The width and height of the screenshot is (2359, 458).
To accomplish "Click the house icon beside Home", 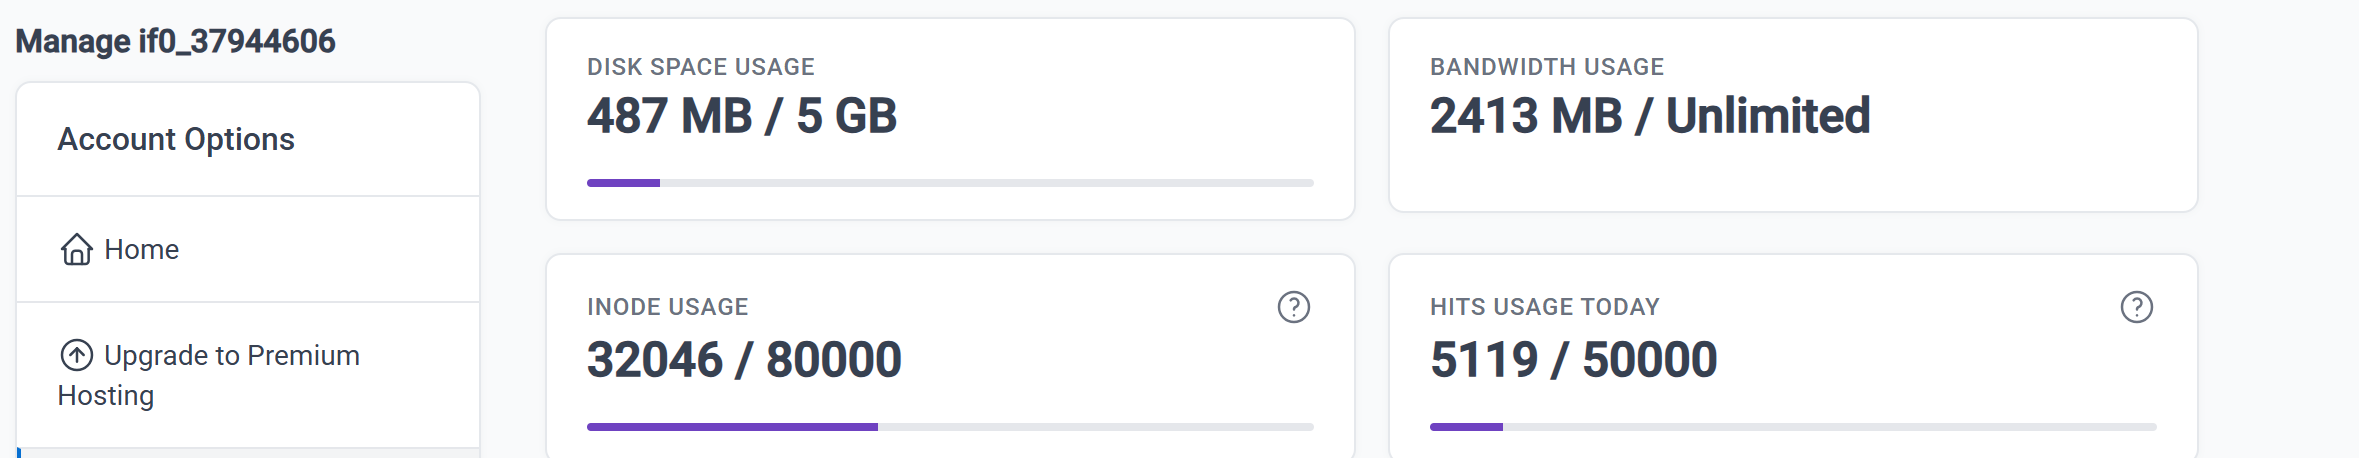I will (x=76, y=249).
